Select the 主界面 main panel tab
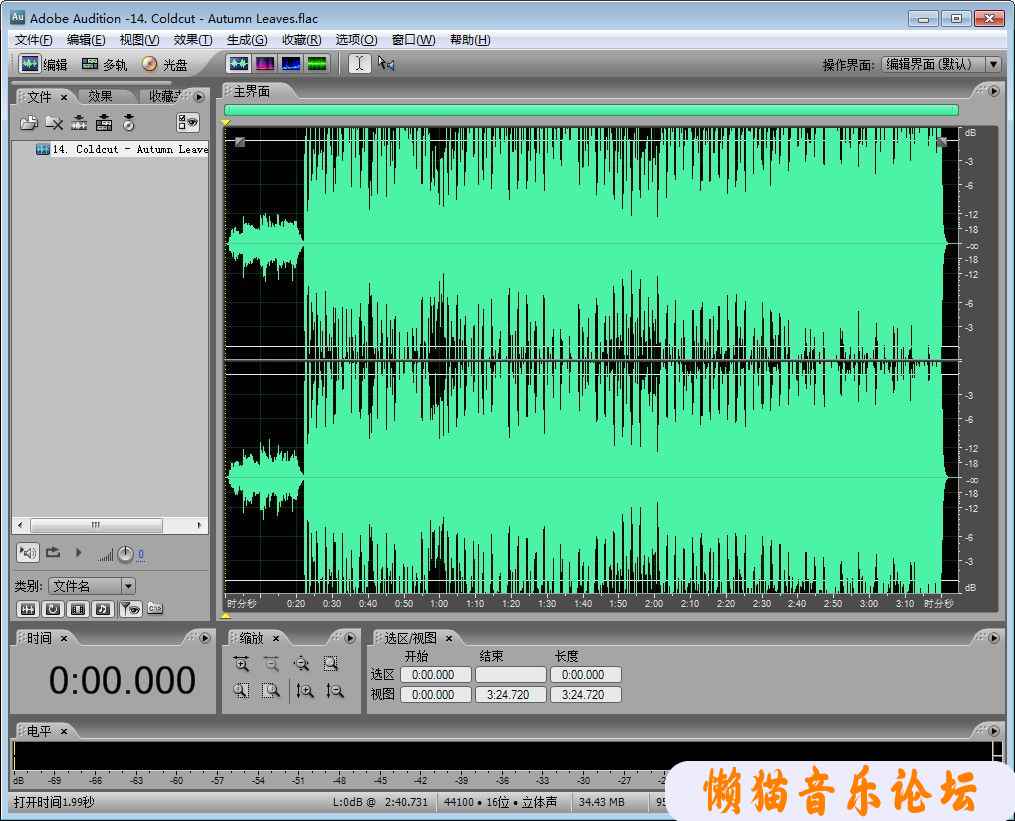 point(252,92)
